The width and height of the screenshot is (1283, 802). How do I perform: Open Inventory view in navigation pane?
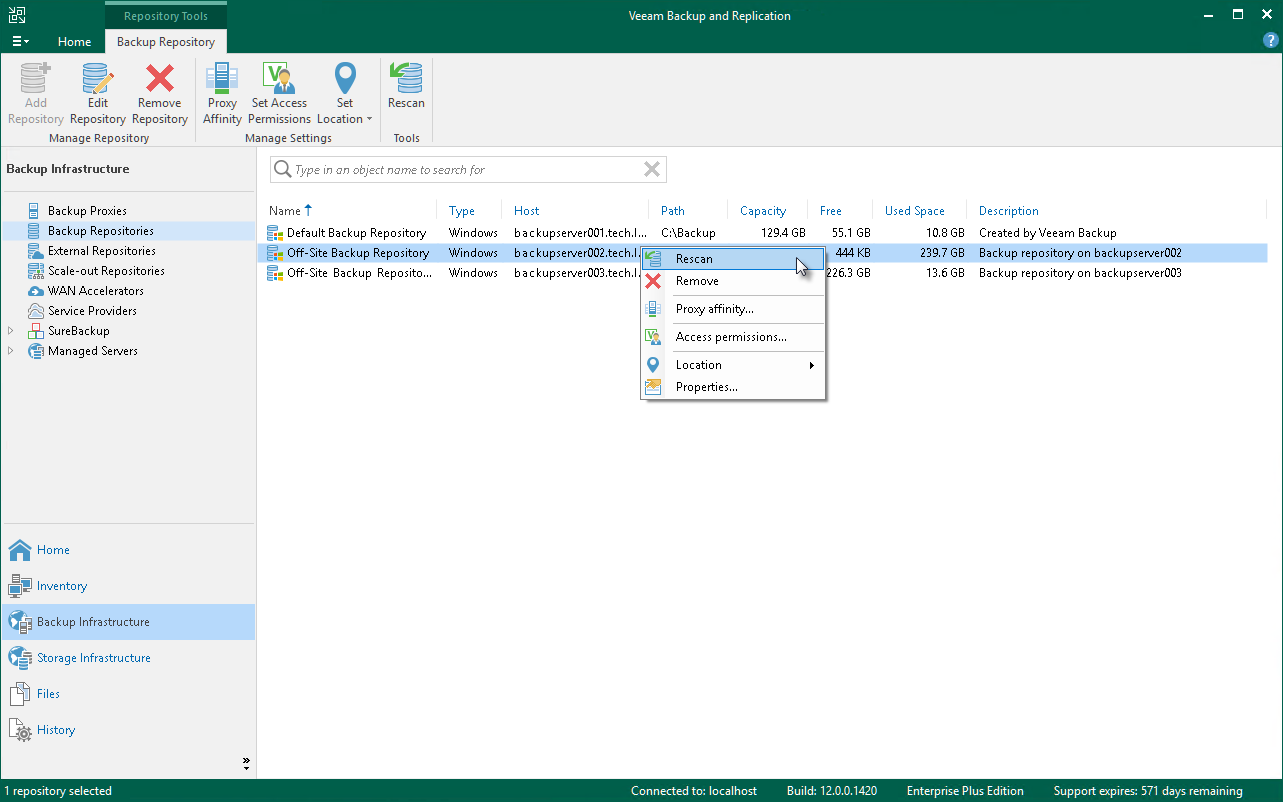(x=128, y=586)
